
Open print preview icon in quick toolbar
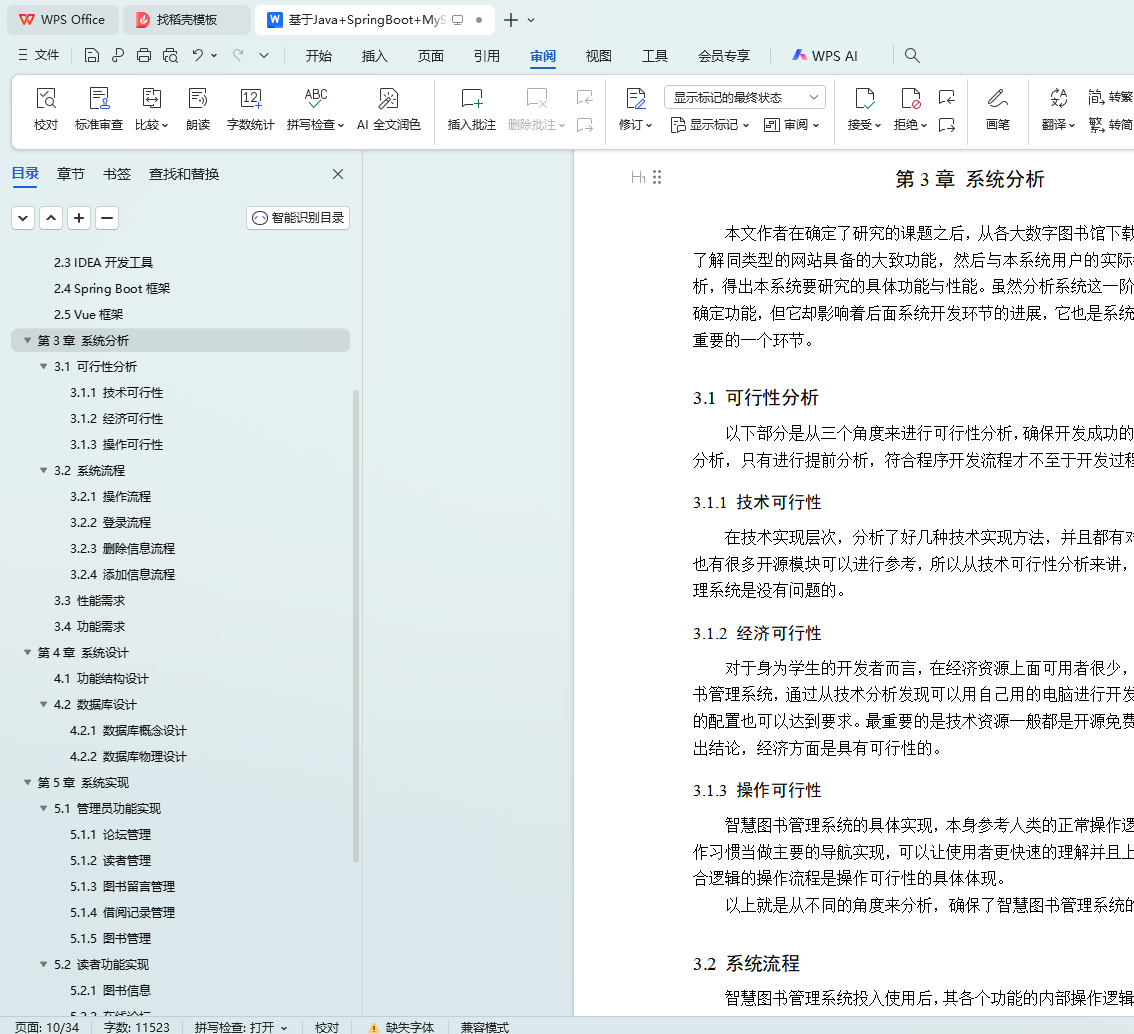[170, 56]
